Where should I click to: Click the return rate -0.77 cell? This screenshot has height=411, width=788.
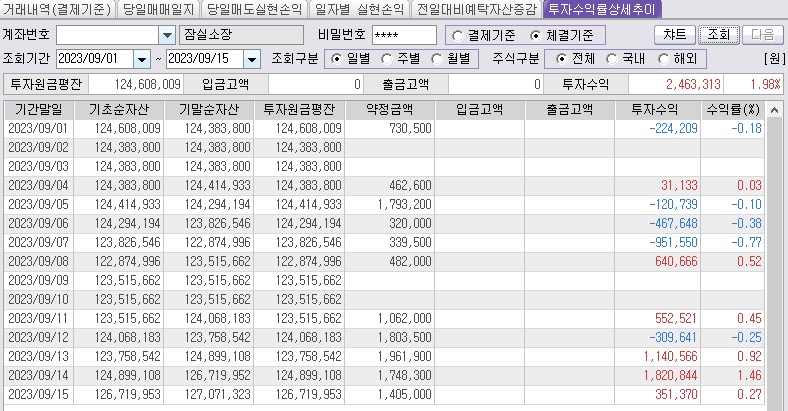pyautogui.click(x=733, y=243)
